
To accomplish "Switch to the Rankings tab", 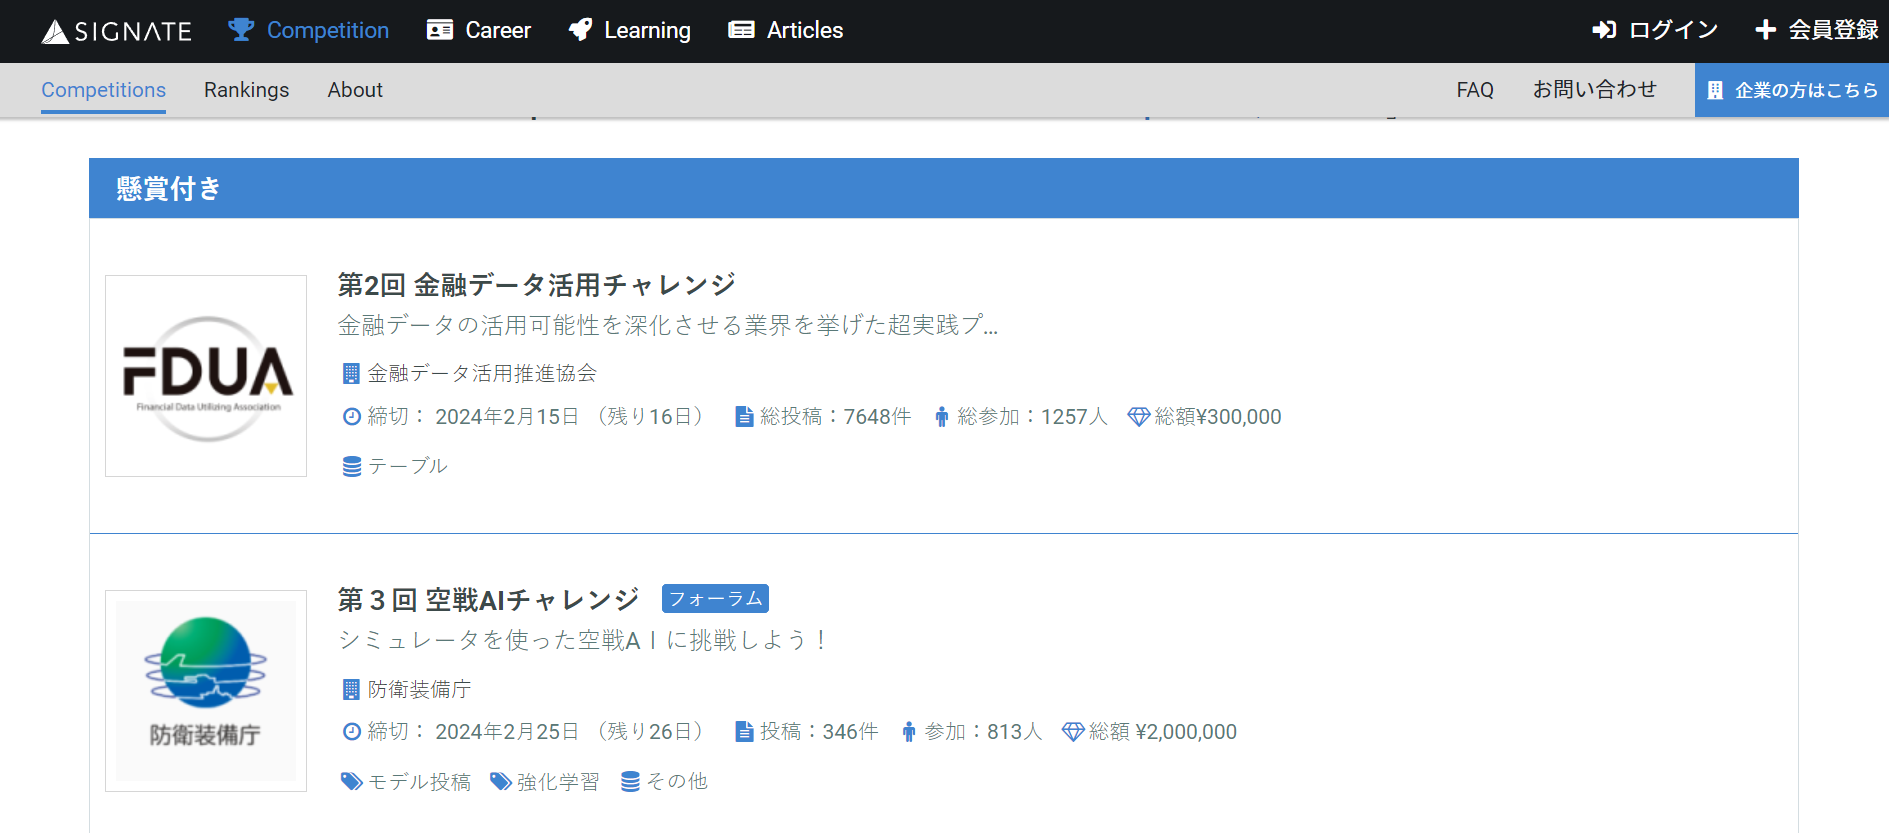I will 246,90.
